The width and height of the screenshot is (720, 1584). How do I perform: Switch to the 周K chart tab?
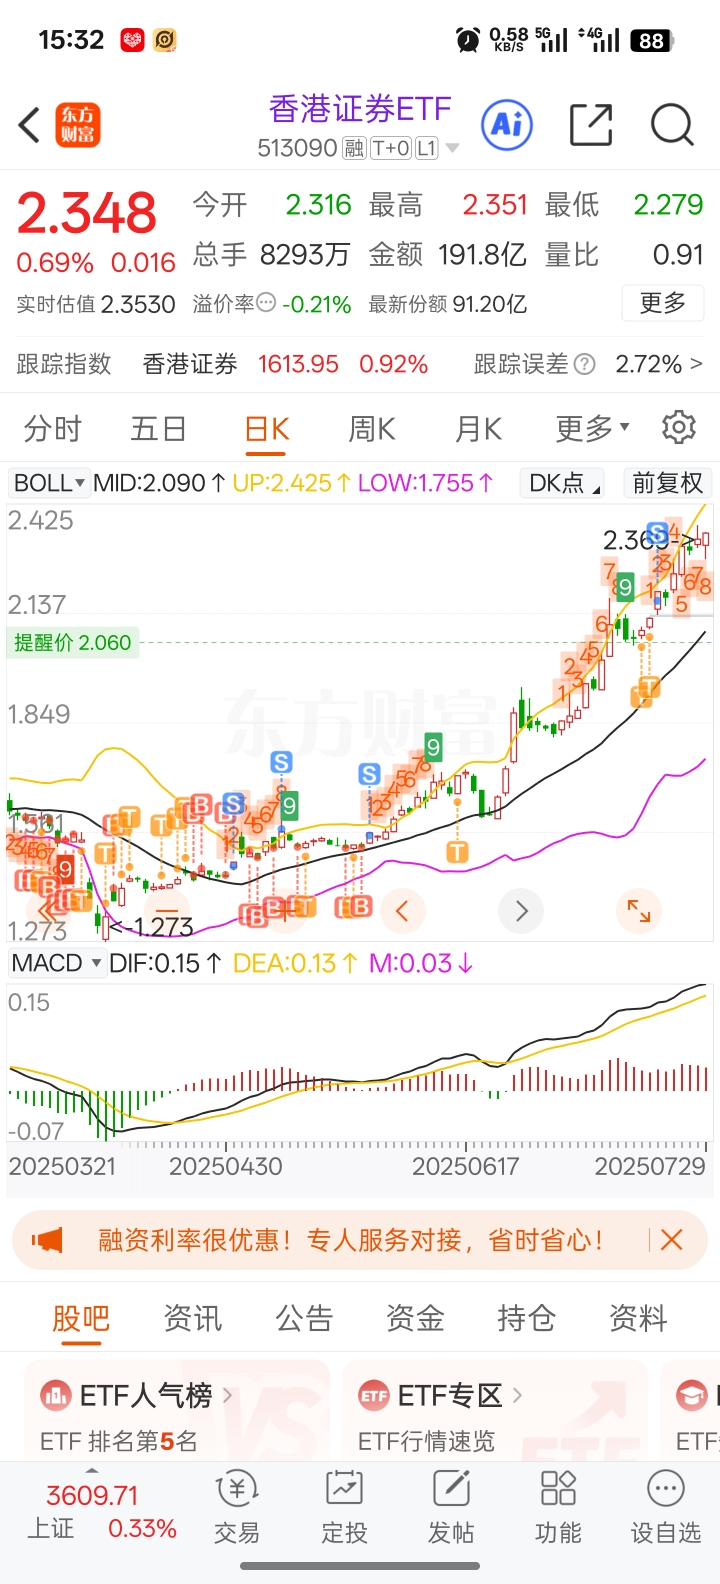point(372,429)
